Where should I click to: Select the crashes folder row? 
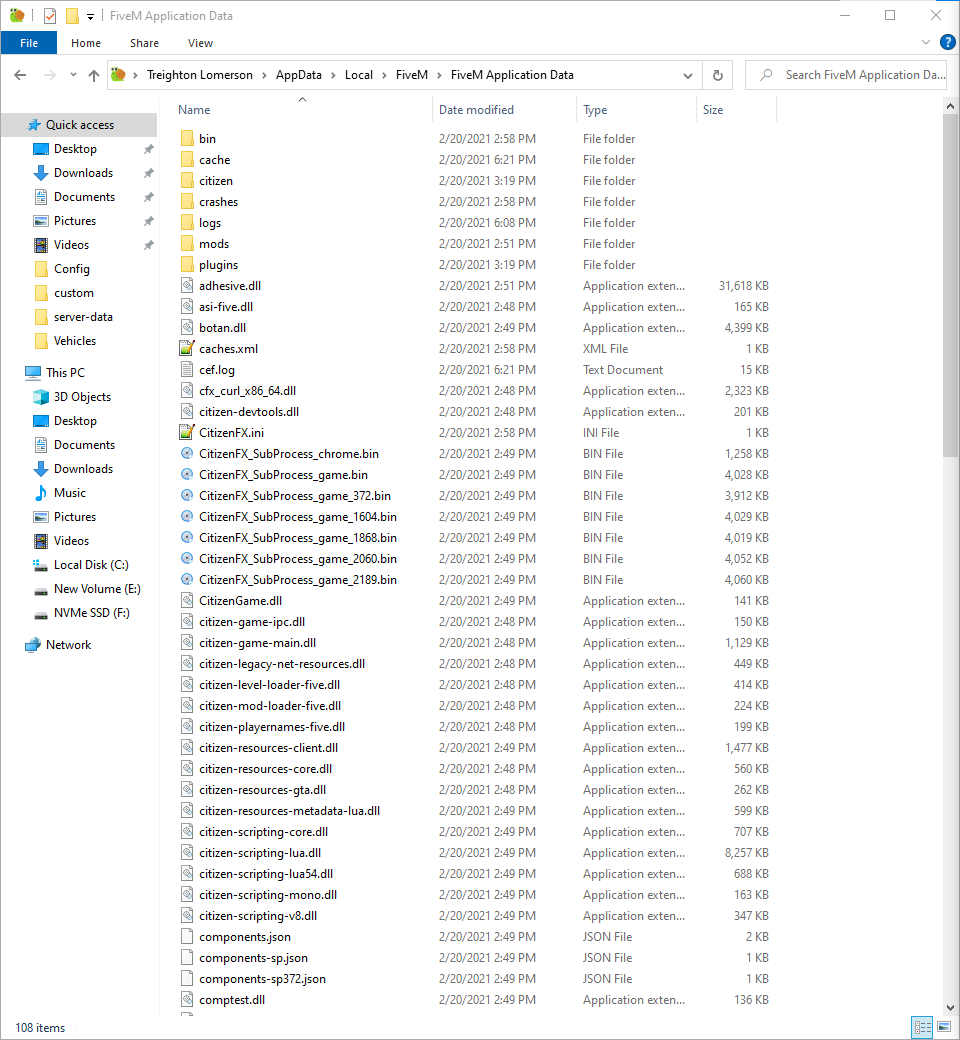pos(474,202)
